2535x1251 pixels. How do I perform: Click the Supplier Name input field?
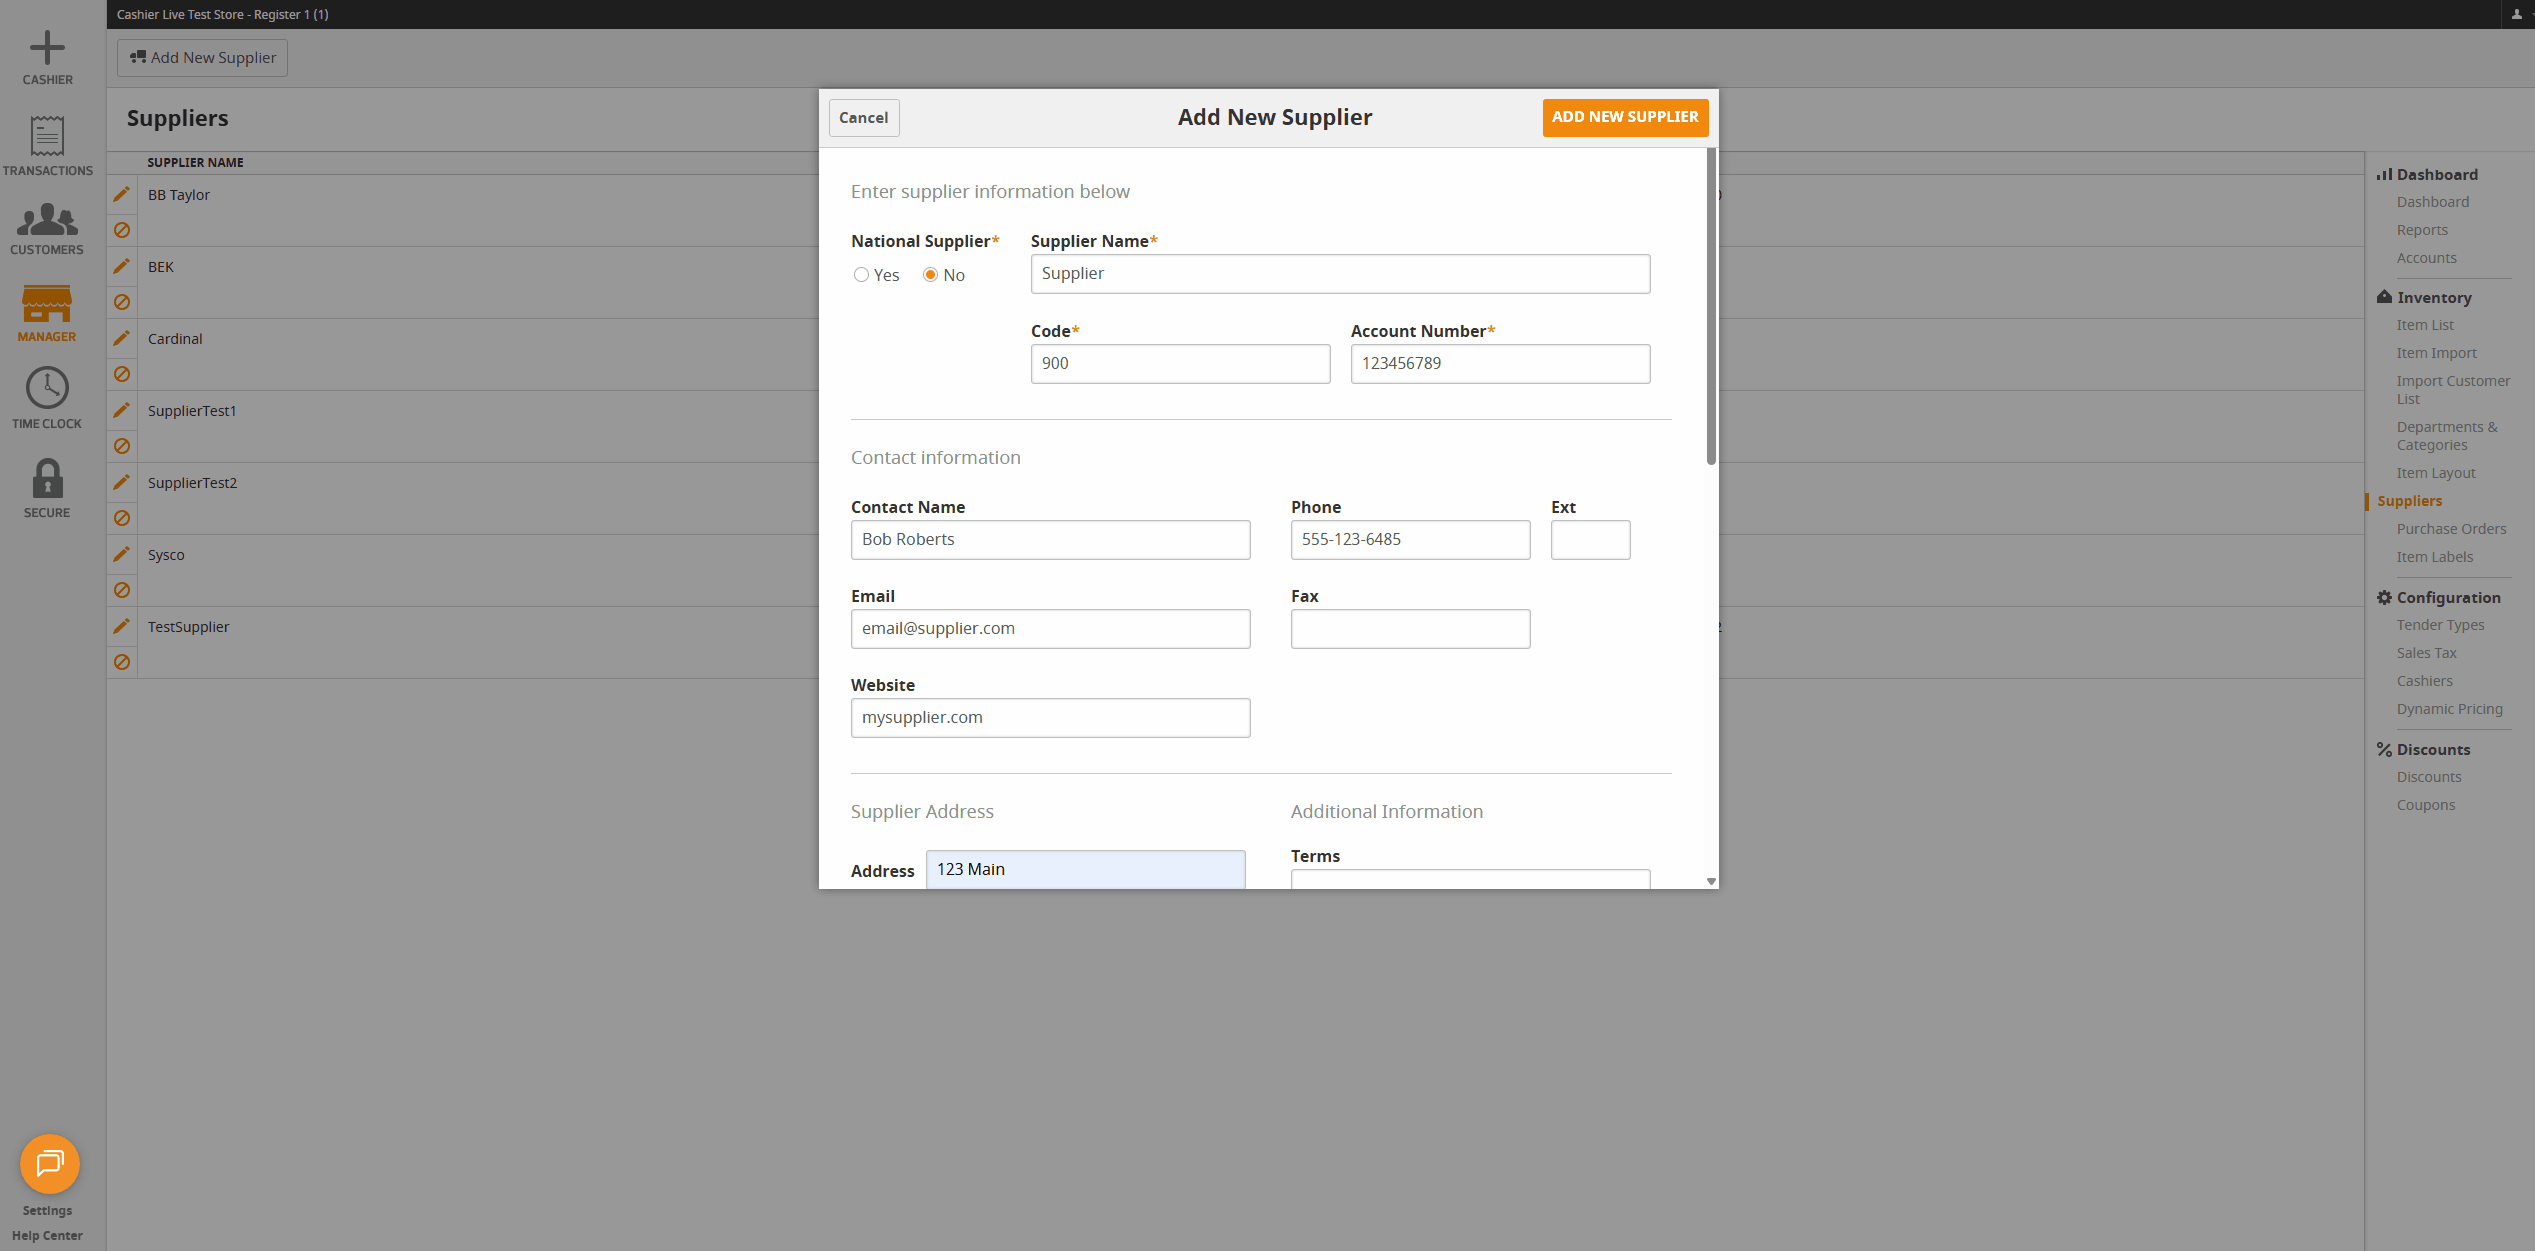click(x=1340, y=274)
